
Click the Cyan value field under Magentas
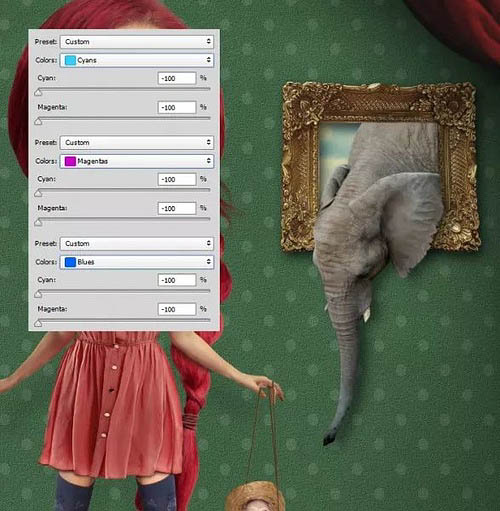point(177,179)
